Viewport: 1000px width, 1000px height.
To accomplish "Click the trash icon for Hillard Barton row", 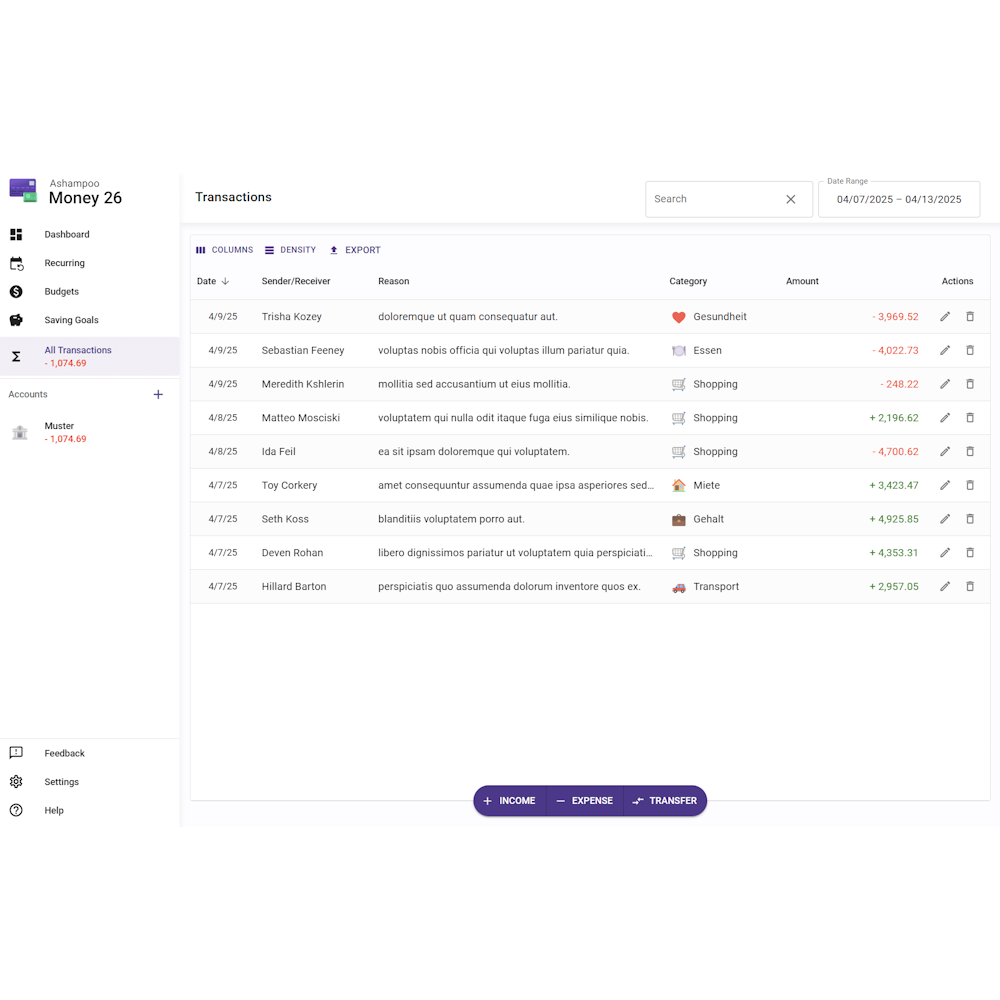I will coord(970,587).
